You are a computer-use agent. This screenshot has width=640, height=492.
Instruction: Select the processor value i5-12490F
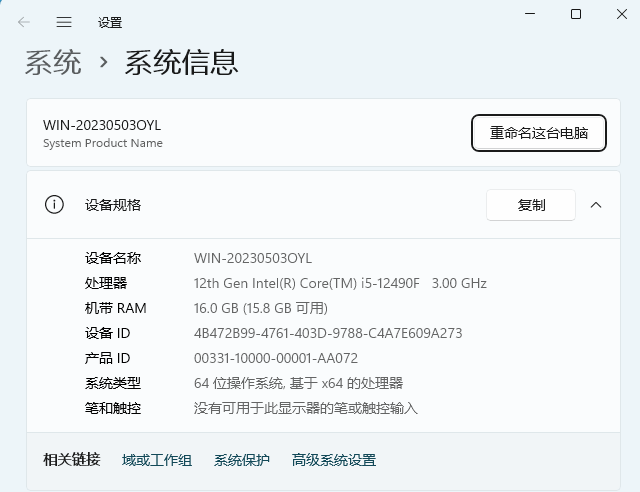point(340,283)
